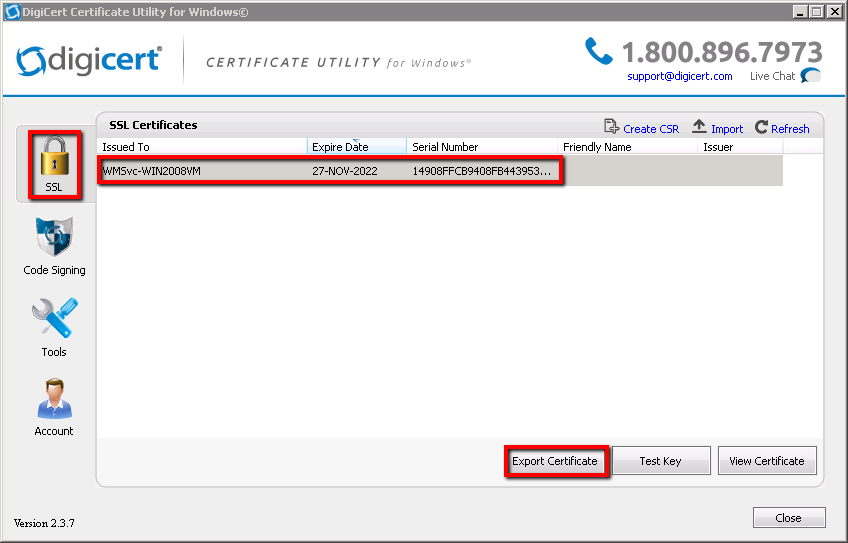Sort by Issued To column header

click(200, 147)
